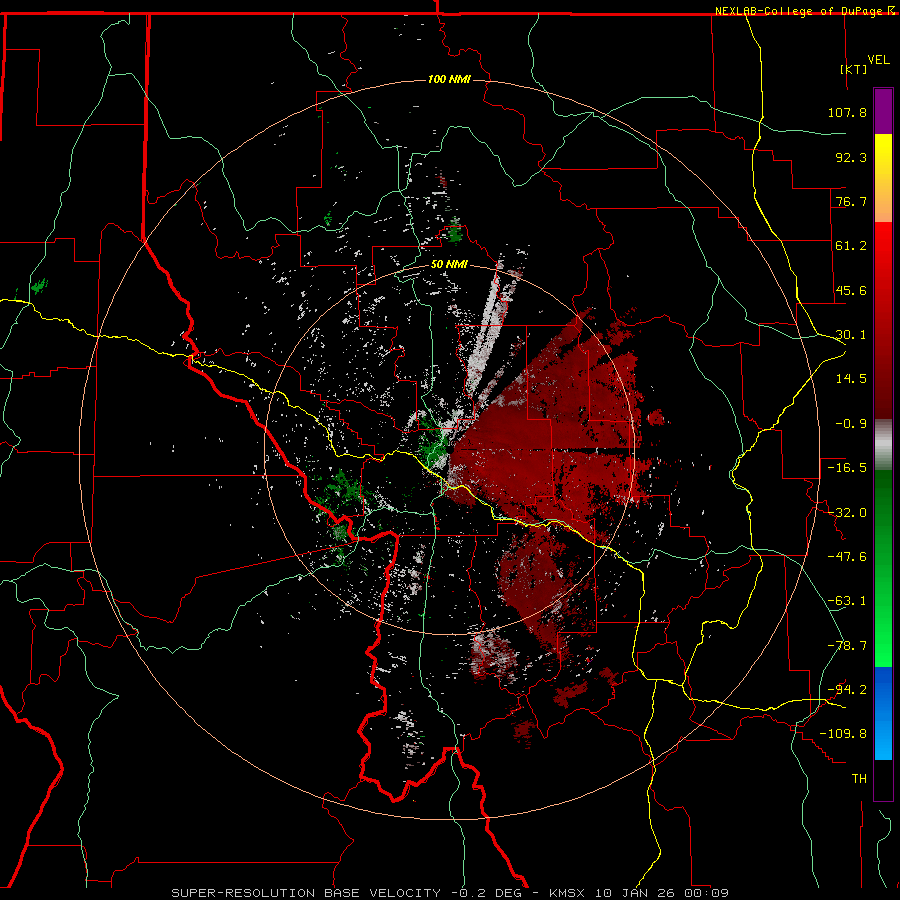The image size is (900, 900).
Task: Click the blue segment of the color bar
Action: pyautogui.click(x=883, y=713)
